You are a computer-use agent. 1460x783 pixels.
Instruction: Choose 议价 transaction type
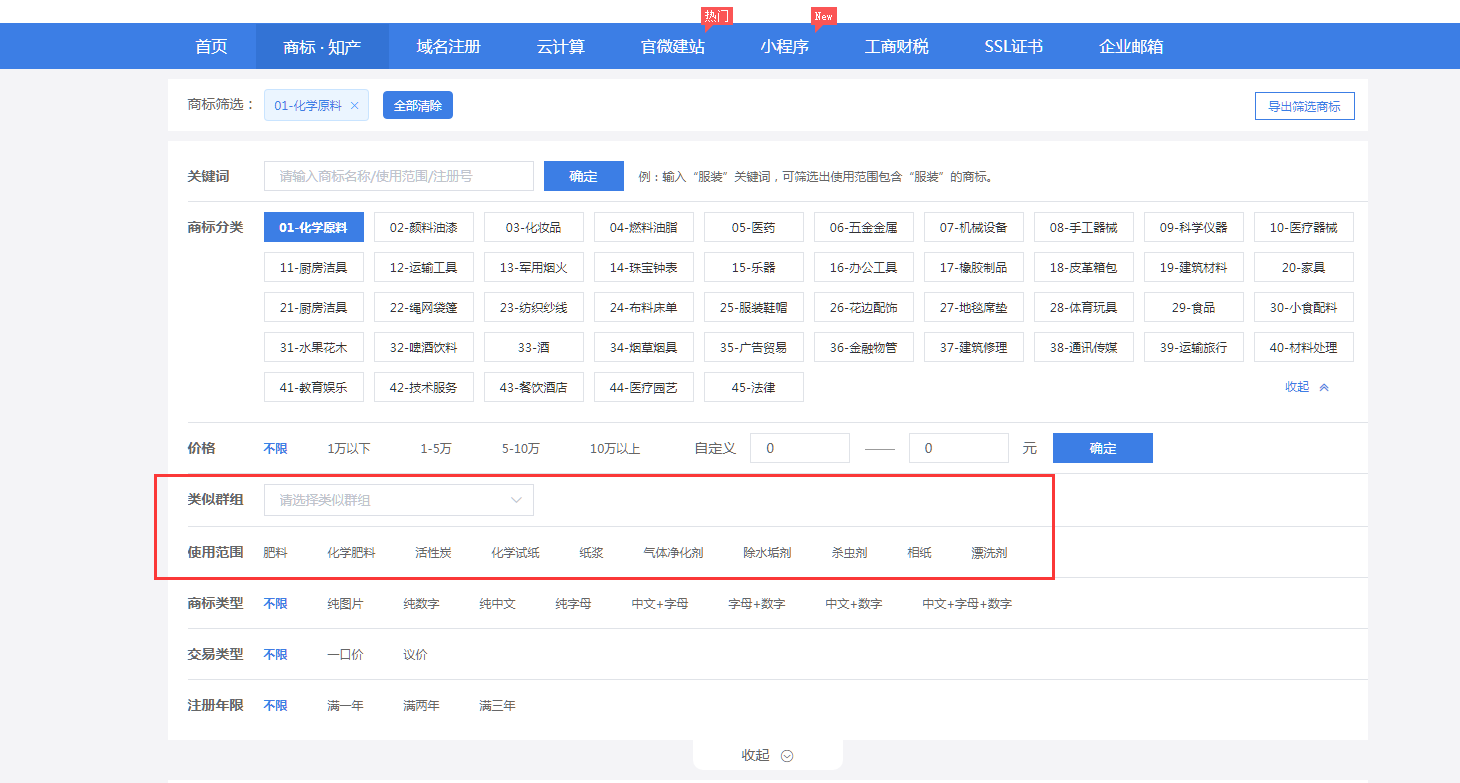pyautogui.click(x=415, y=655)
